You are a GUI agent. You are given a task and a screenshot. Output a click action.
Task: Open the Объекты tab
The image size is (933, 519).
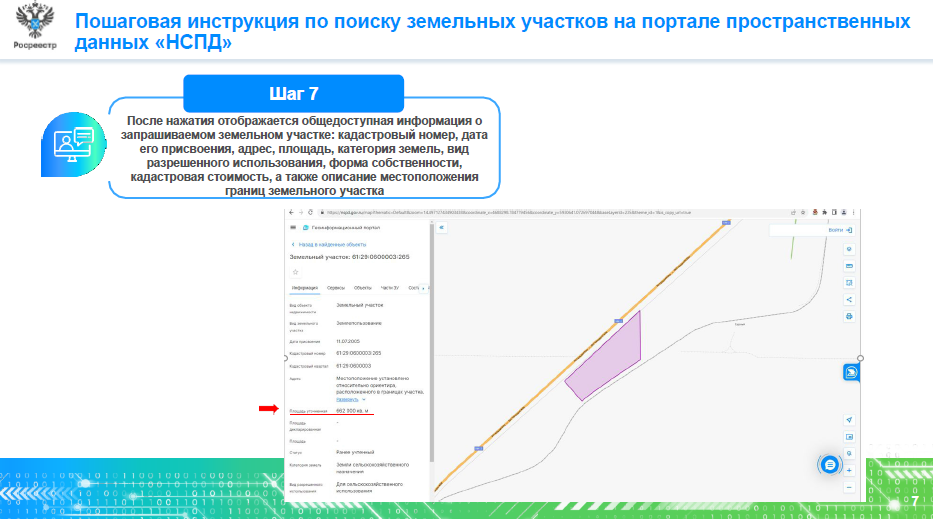362,288
